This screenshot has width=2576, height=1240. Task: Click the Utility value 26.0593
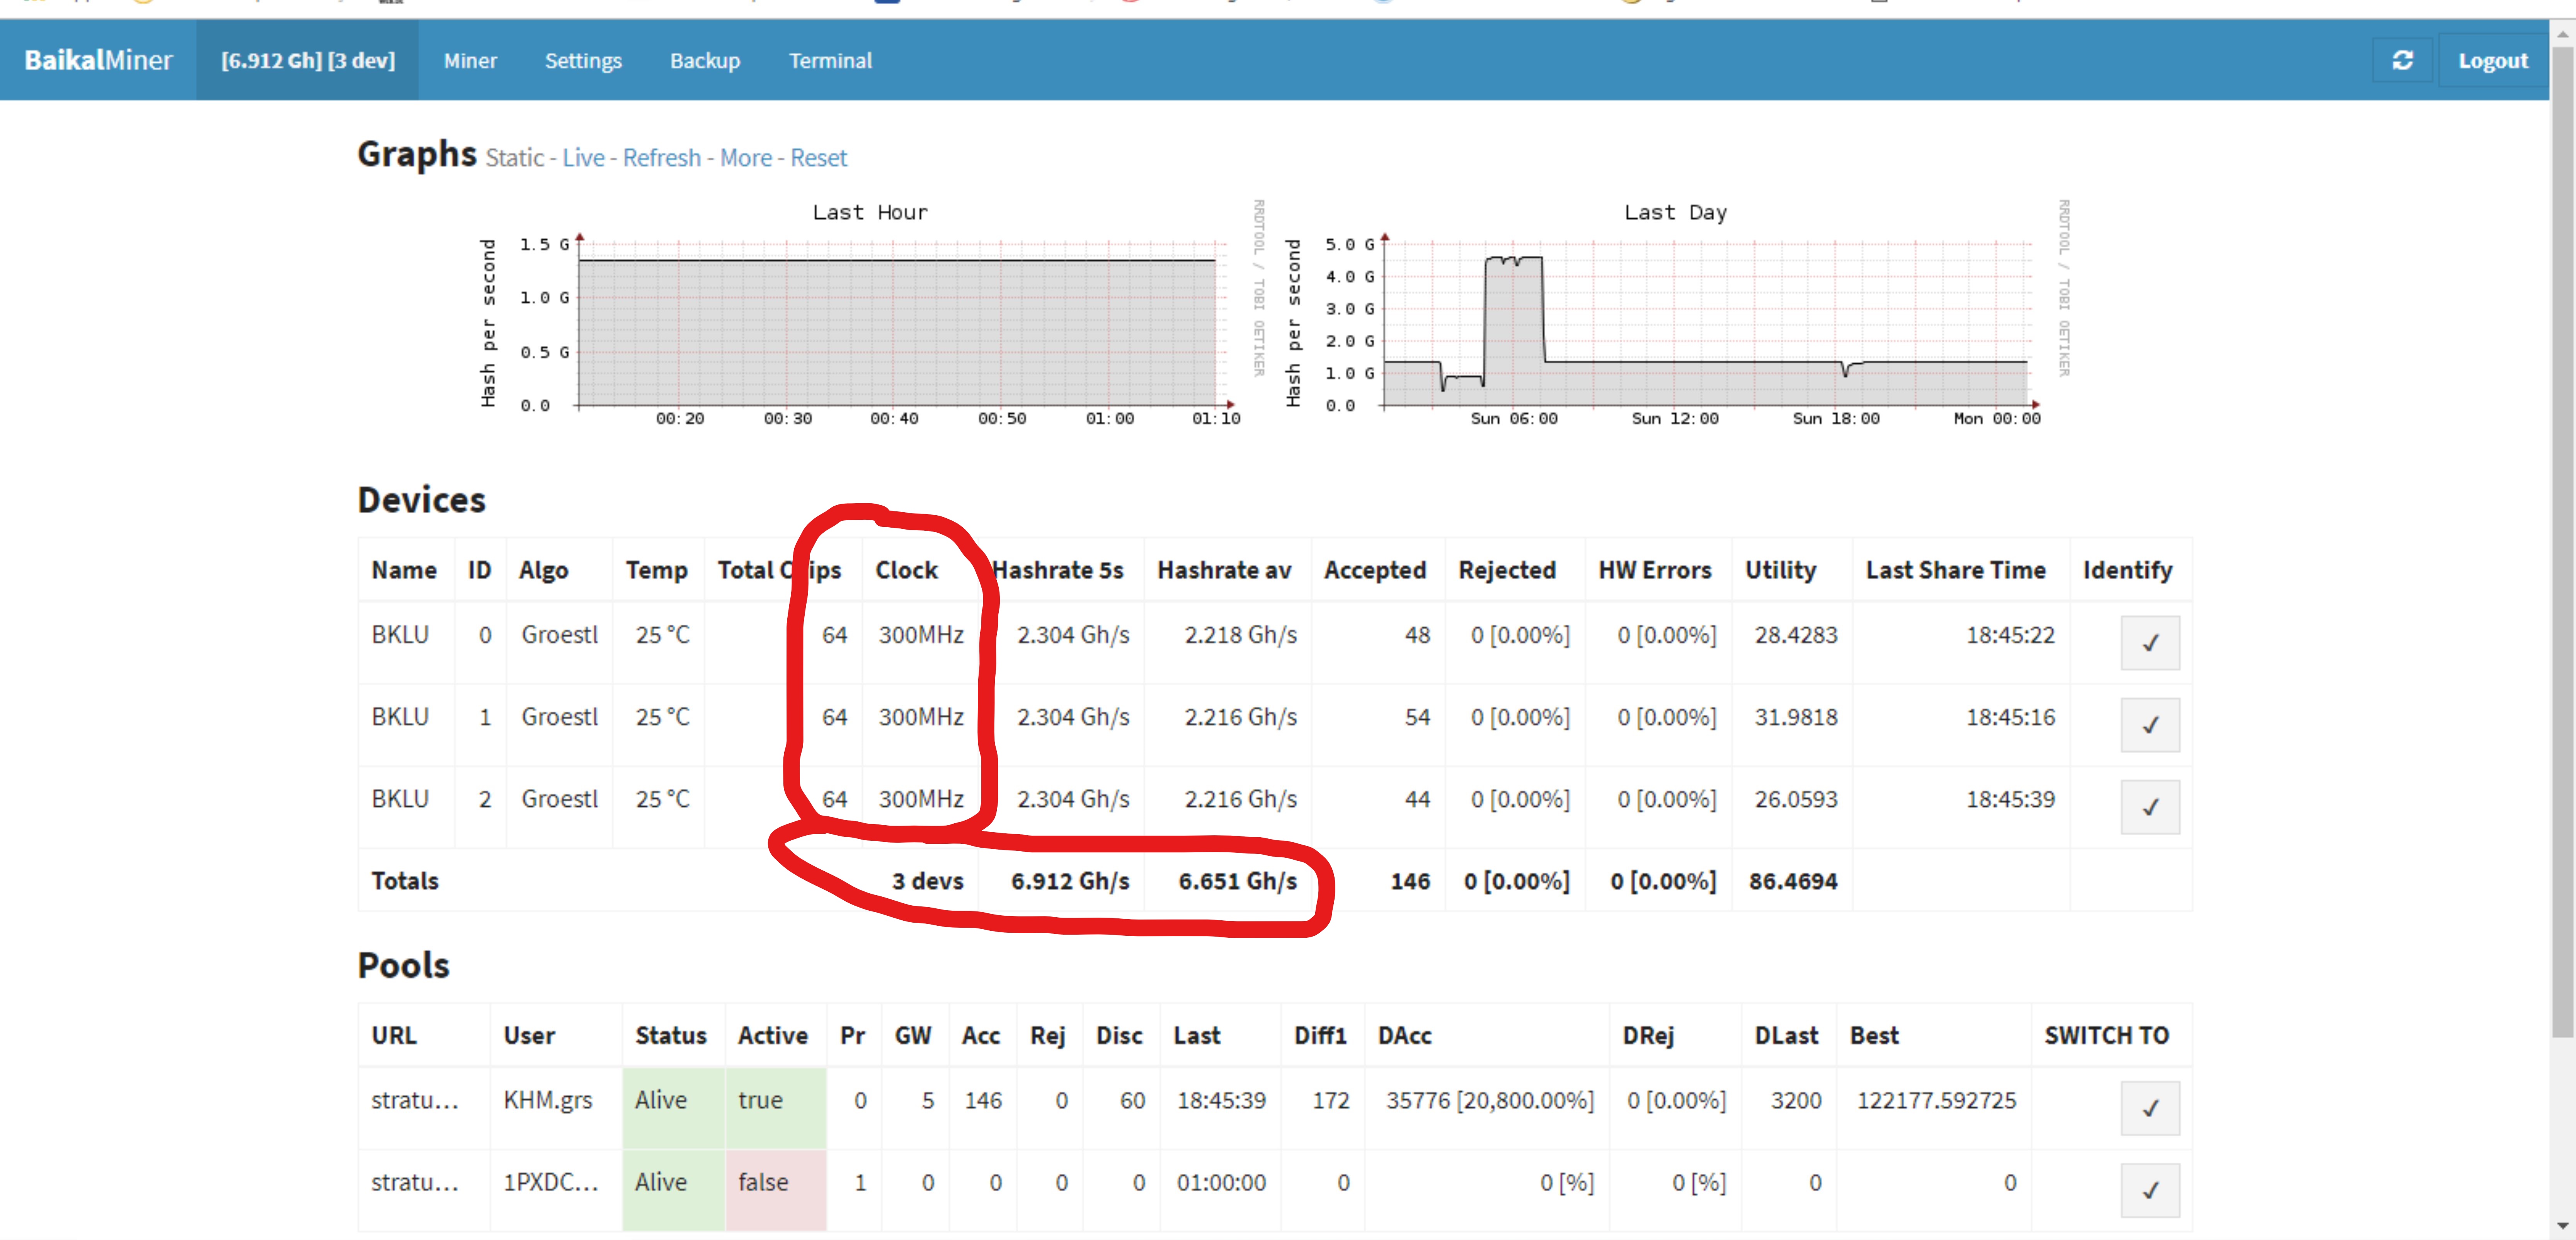tap(1796, 799)
